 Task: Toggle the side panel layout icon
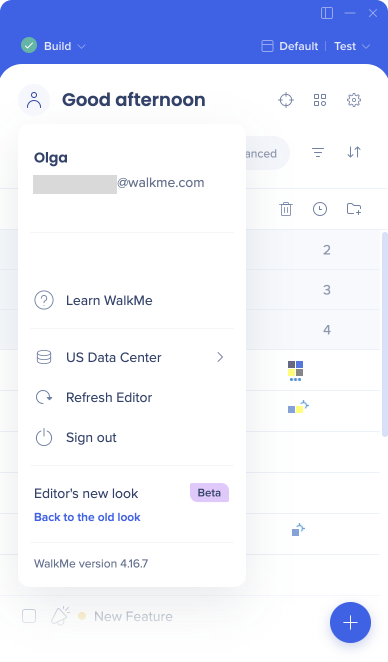tap(327, 13)
